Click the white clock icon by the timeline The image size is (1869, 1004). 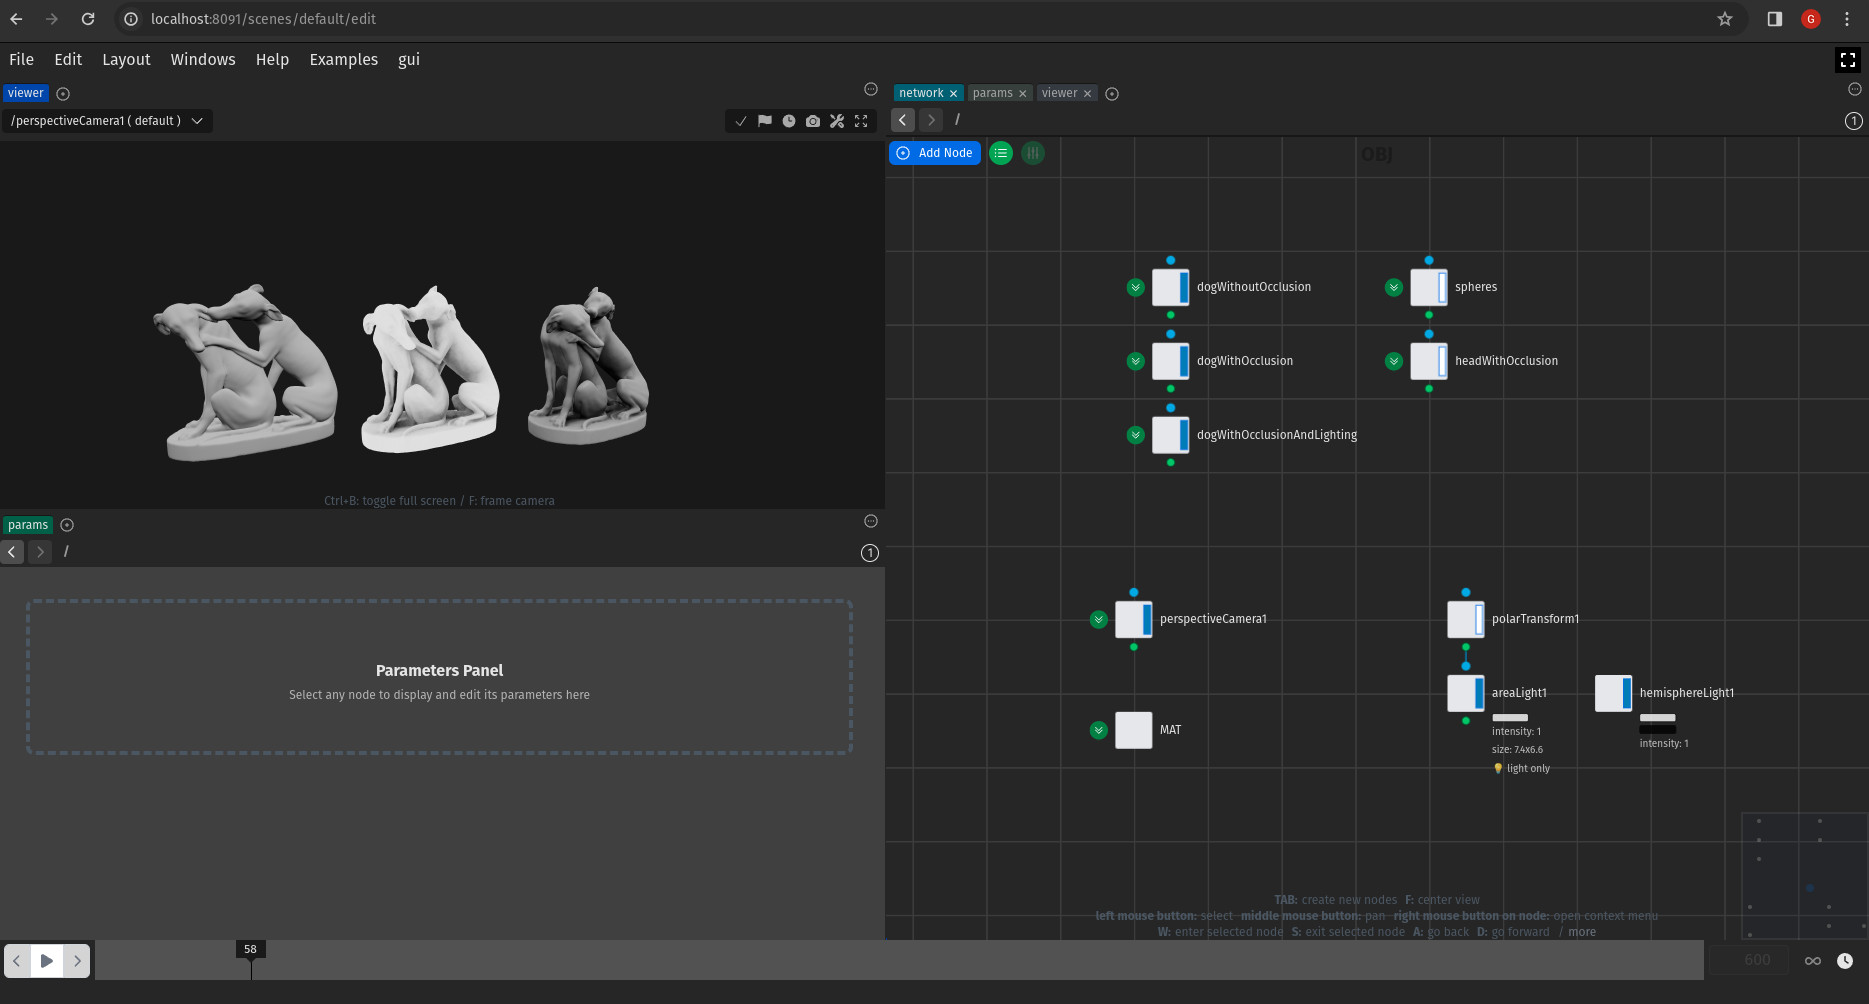coord(1845,961)
